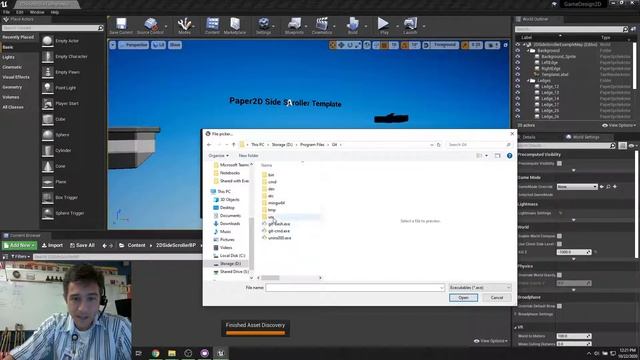Select the Cone shape icon
This screenshot has height=360, width=640.
tap(48, 166)
